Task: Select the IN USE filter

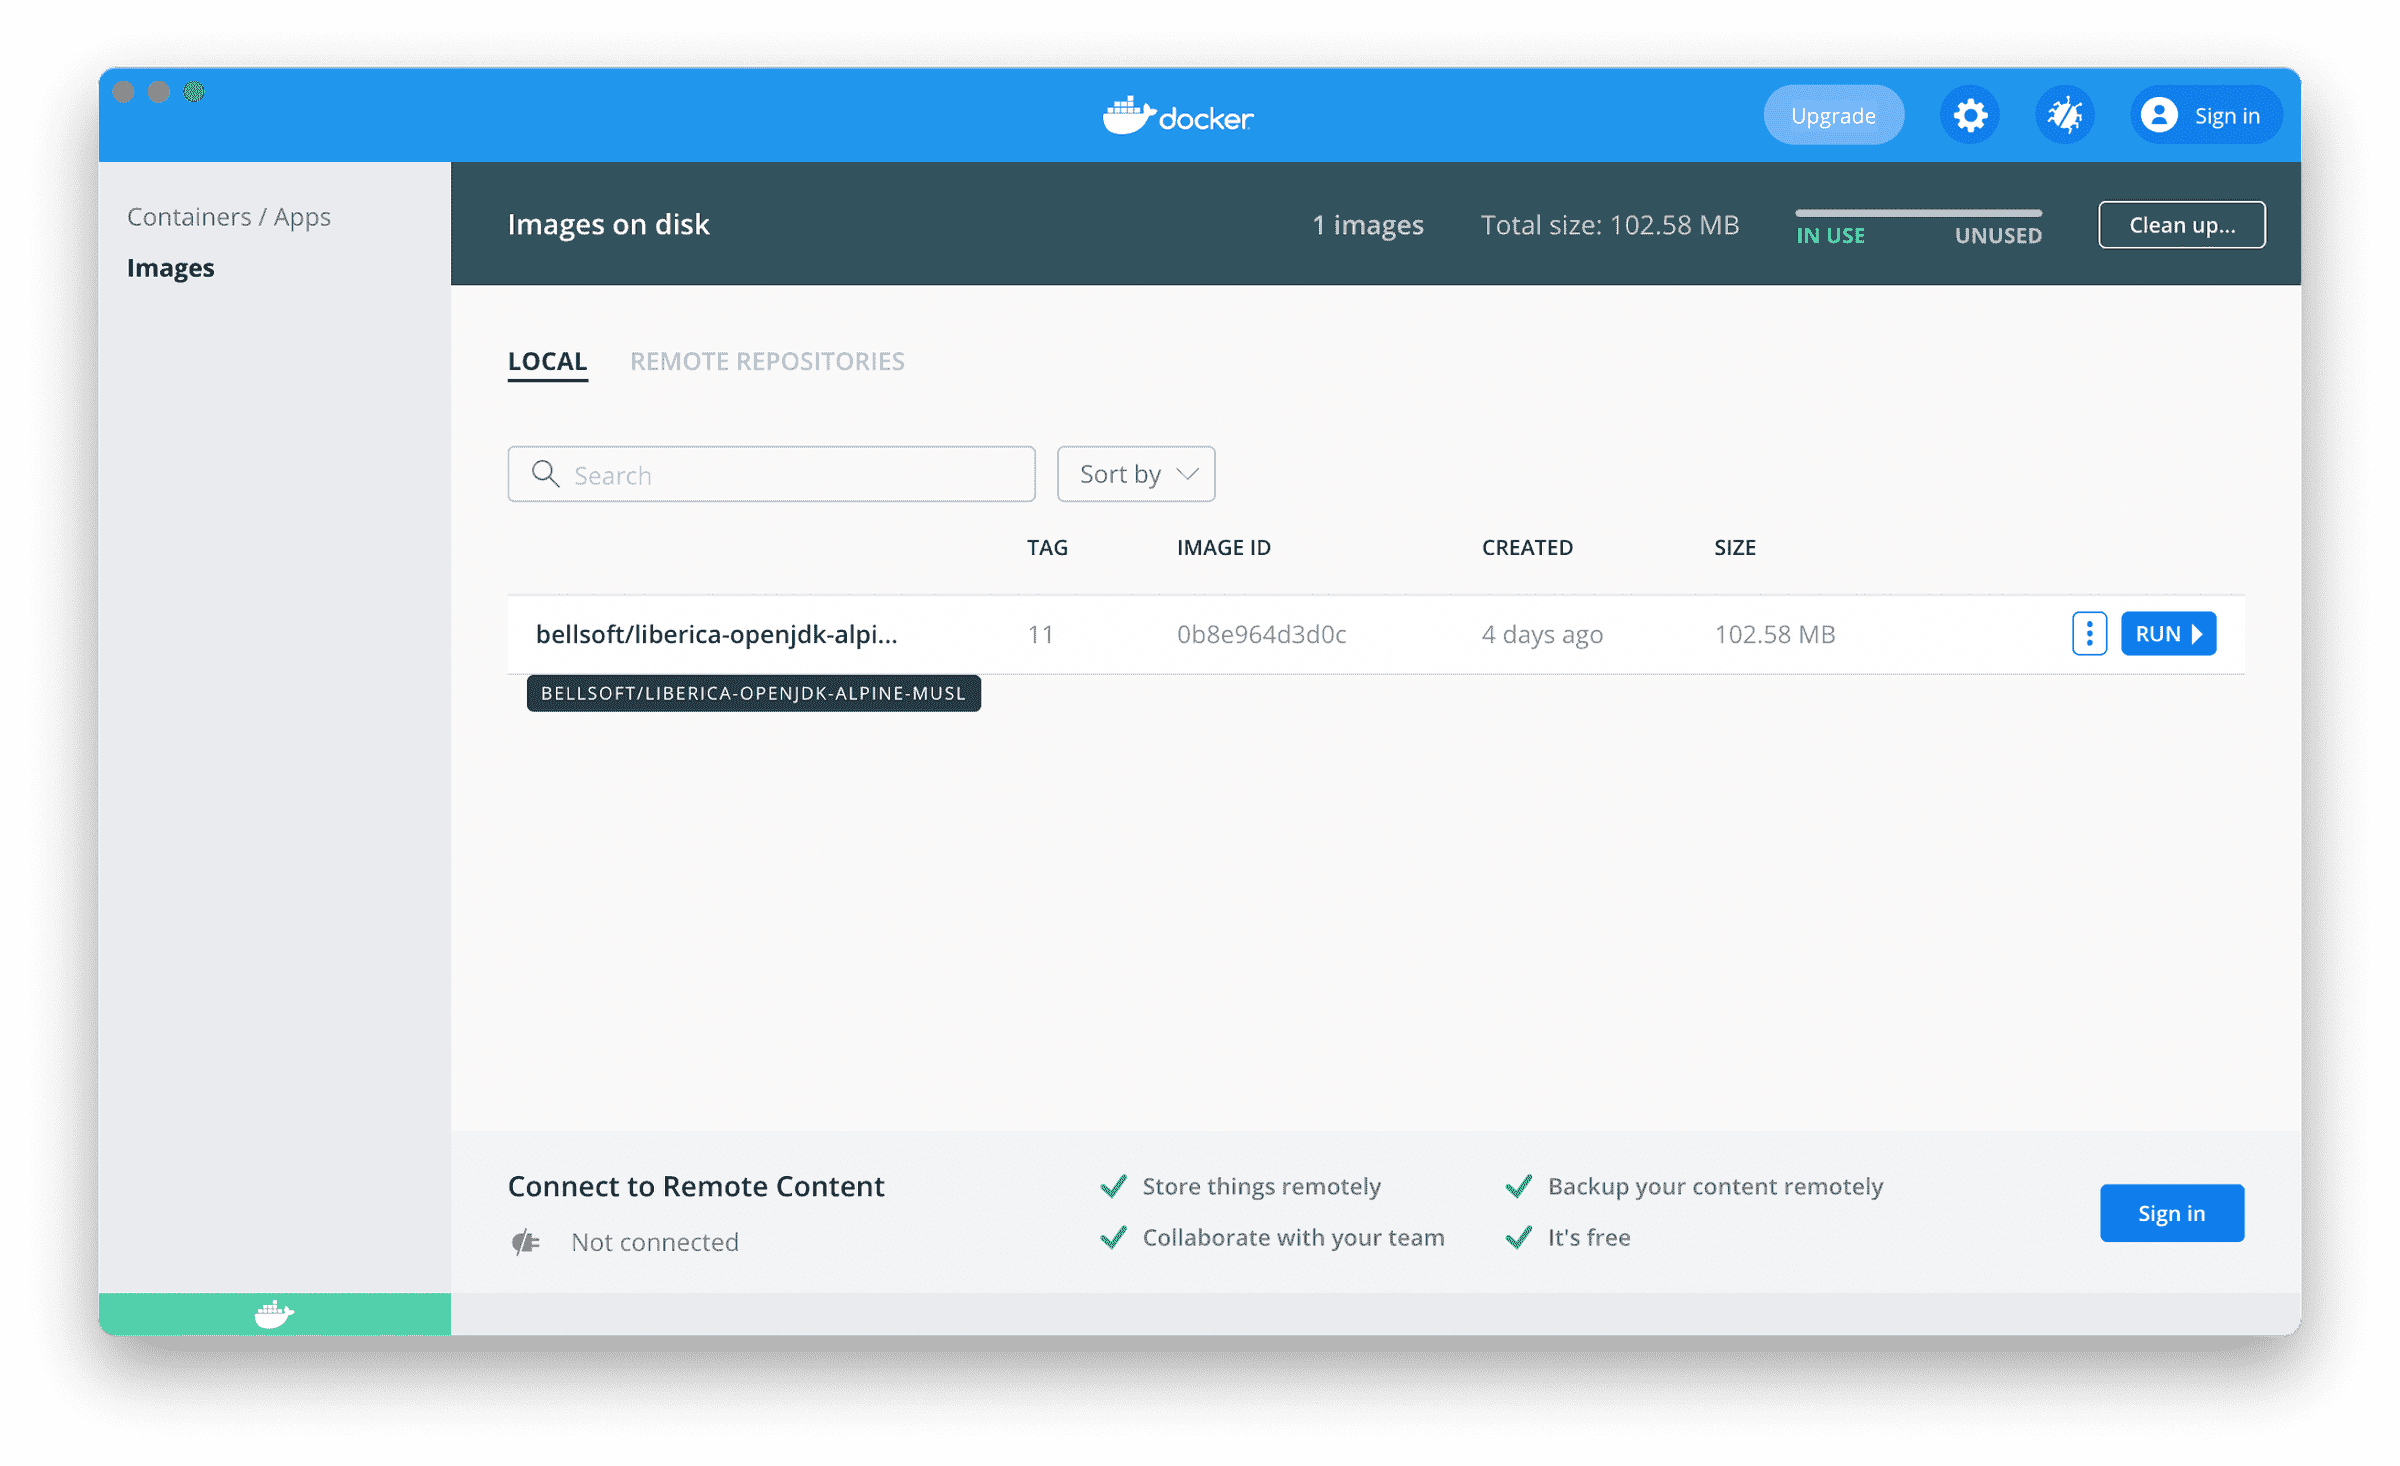Action: [1830, 235]
